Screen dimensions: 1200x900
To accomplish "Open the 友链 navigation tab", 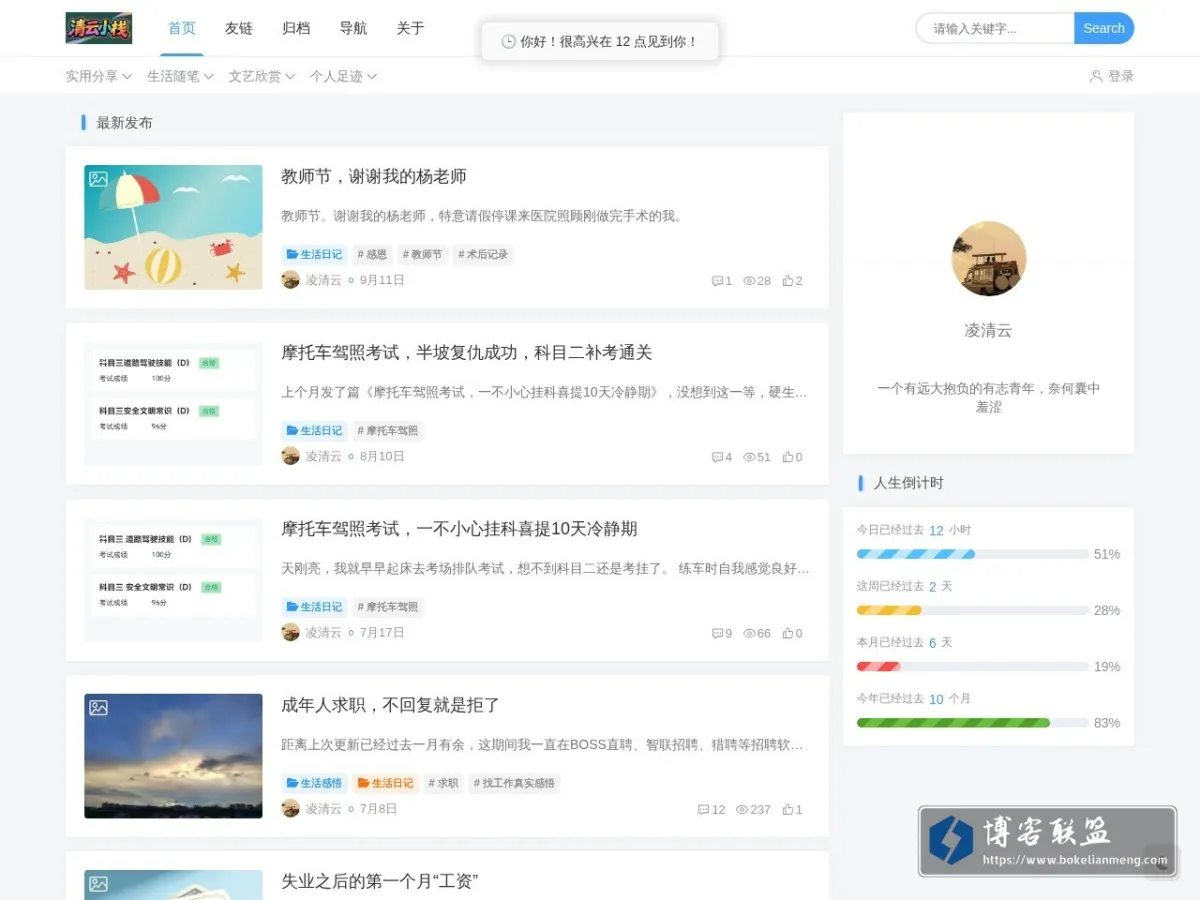I will coord(239,28).
